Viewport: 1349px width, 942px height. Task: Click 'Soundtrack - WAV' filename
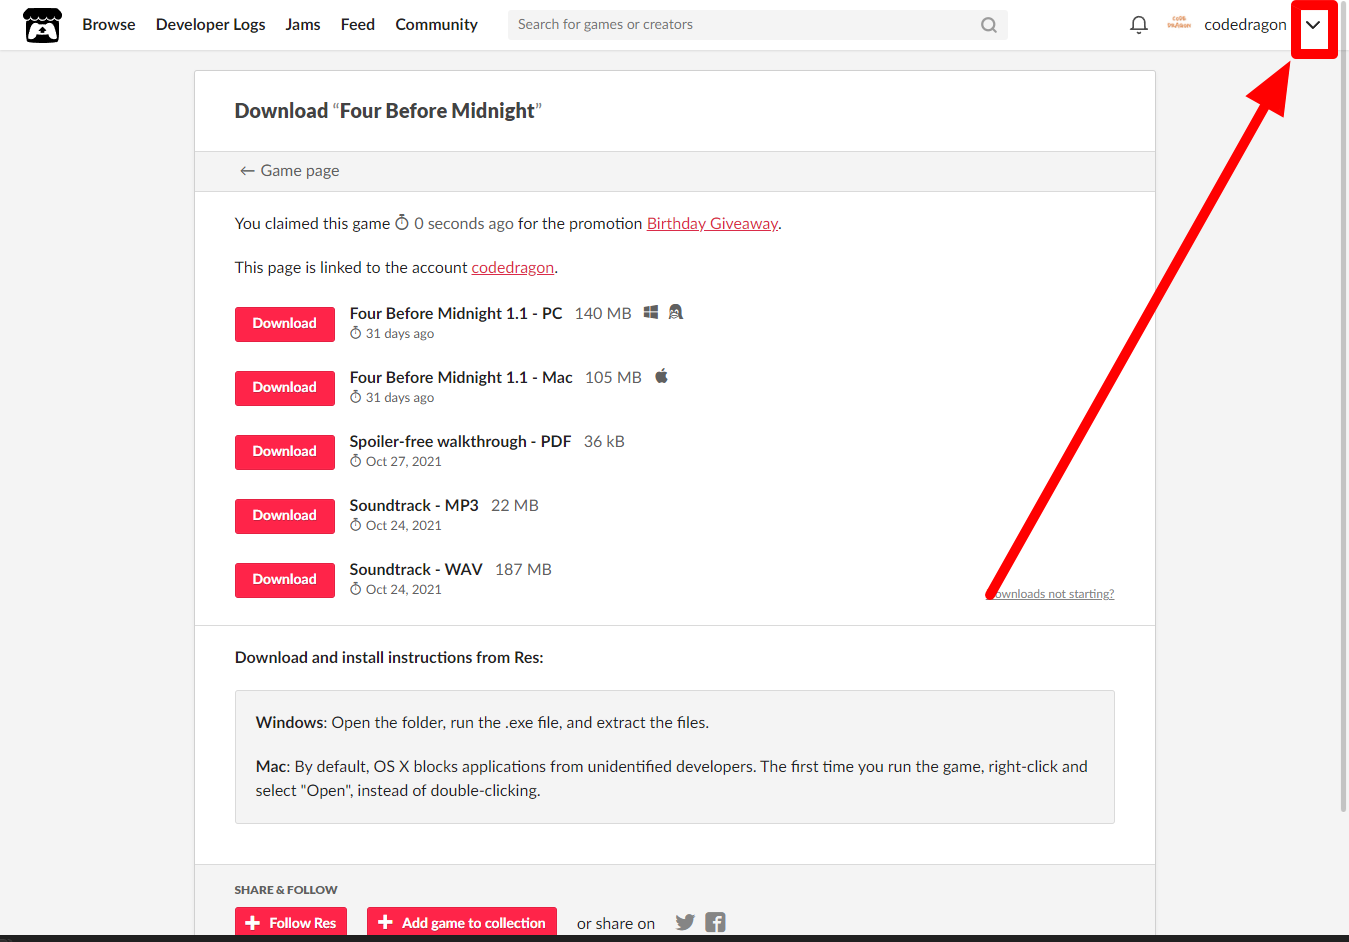416,570
